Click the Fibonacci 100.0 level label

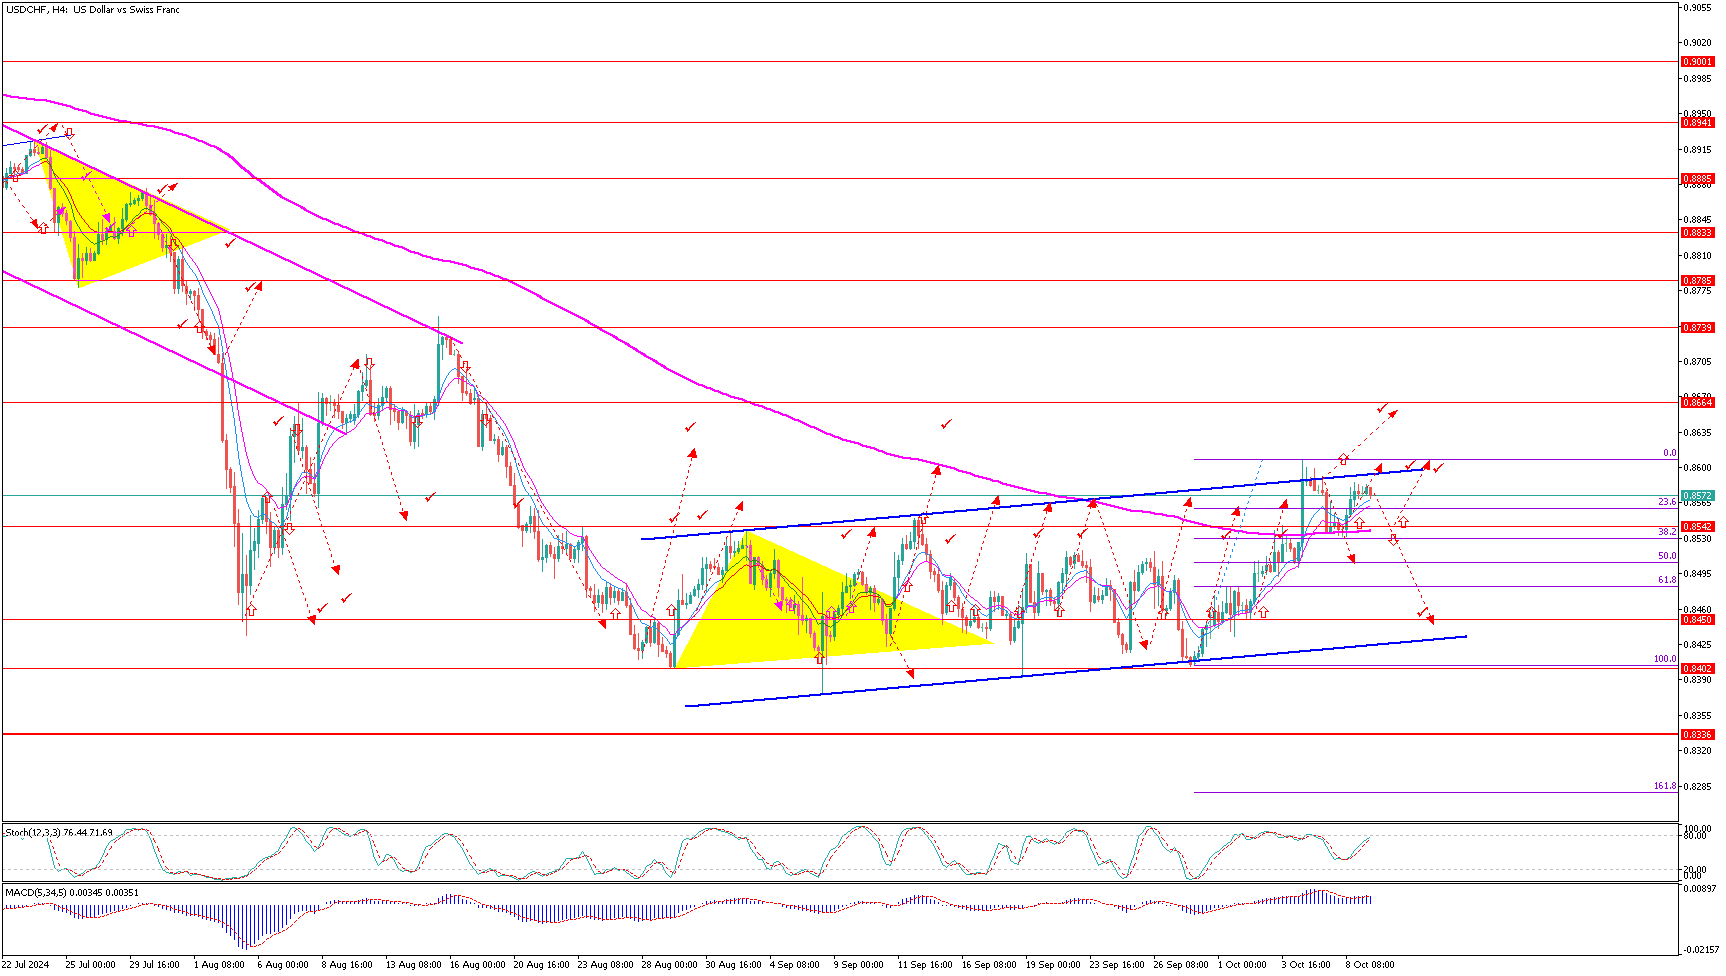tap(1665, 660)
